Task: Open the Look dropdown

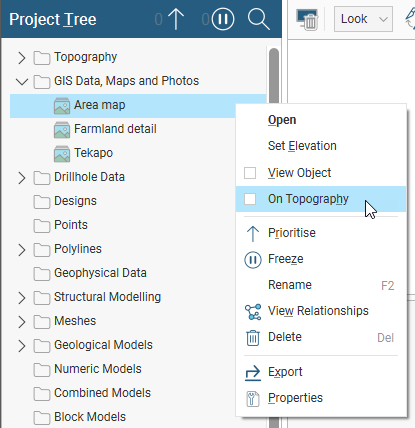Action: click(x=363, y=19)
